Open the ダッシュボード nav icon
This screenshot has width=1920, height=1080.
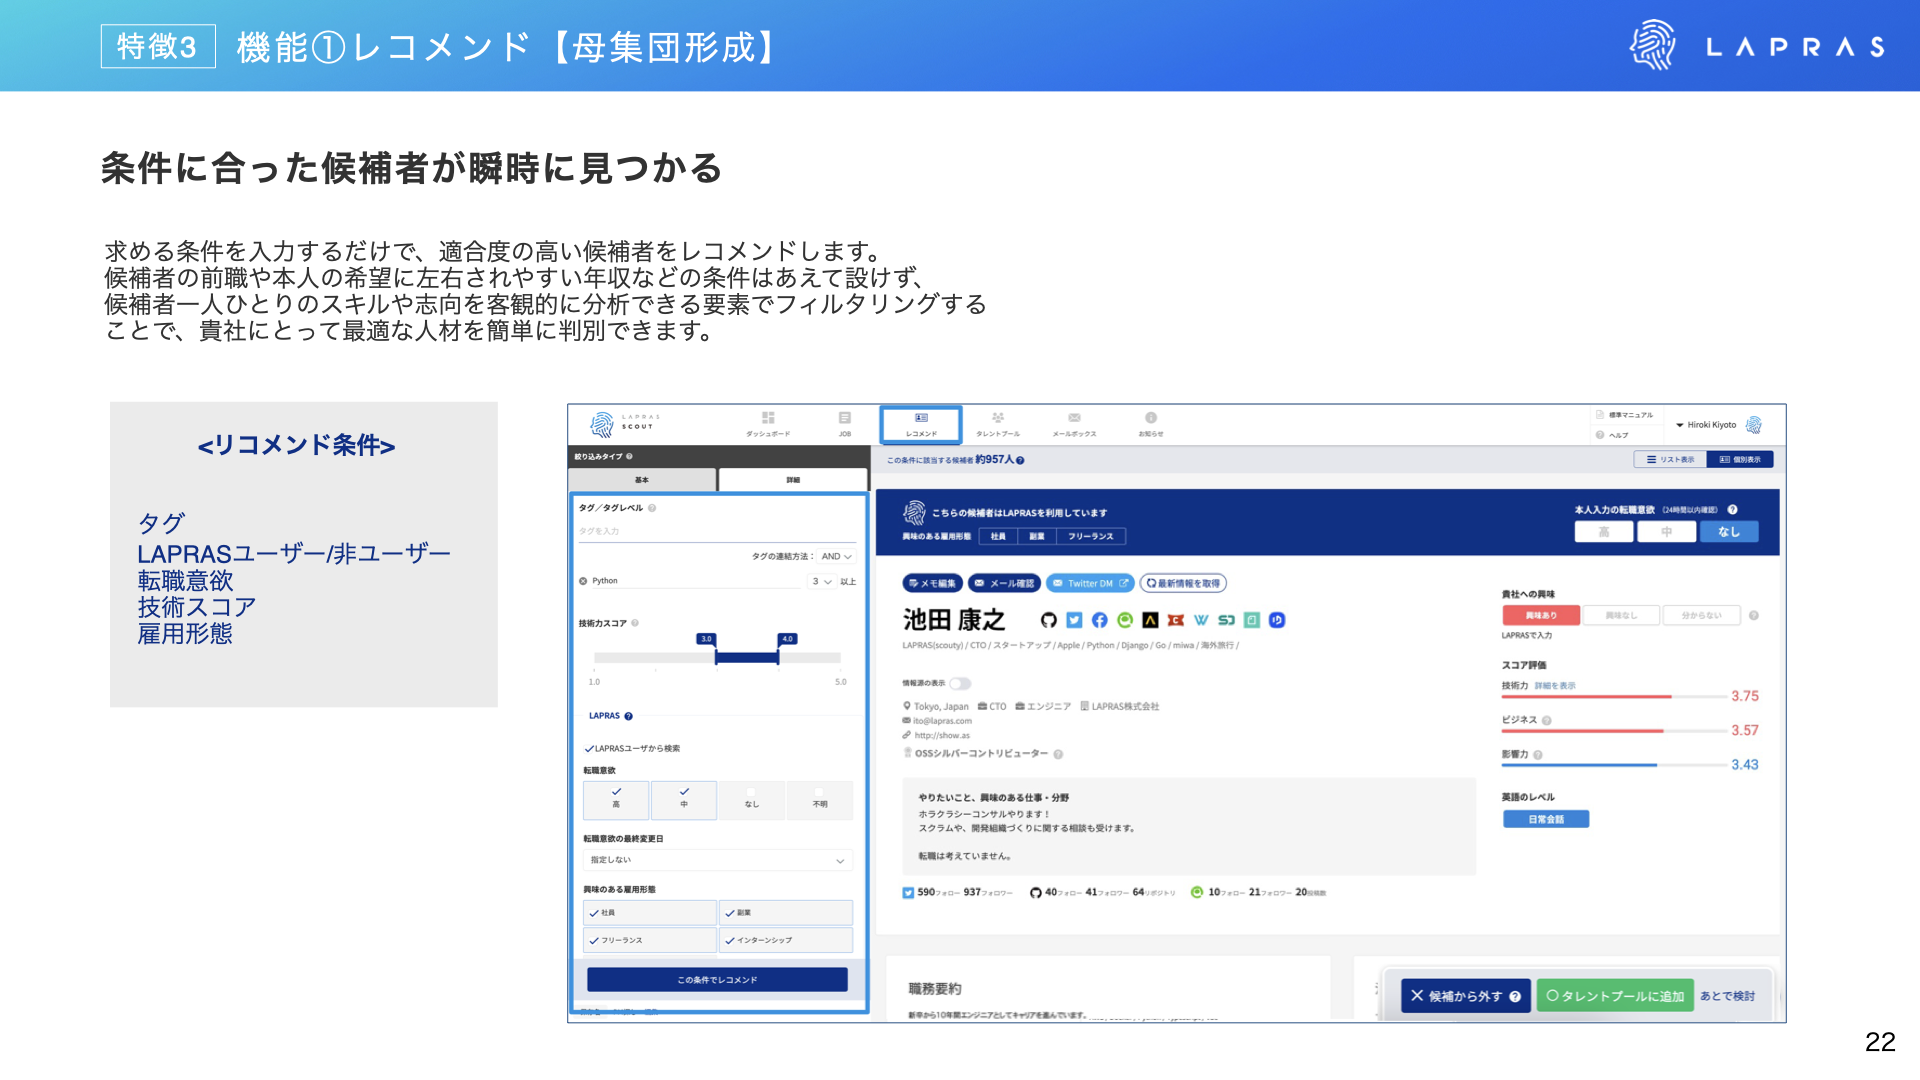click(x=768, y=424)
